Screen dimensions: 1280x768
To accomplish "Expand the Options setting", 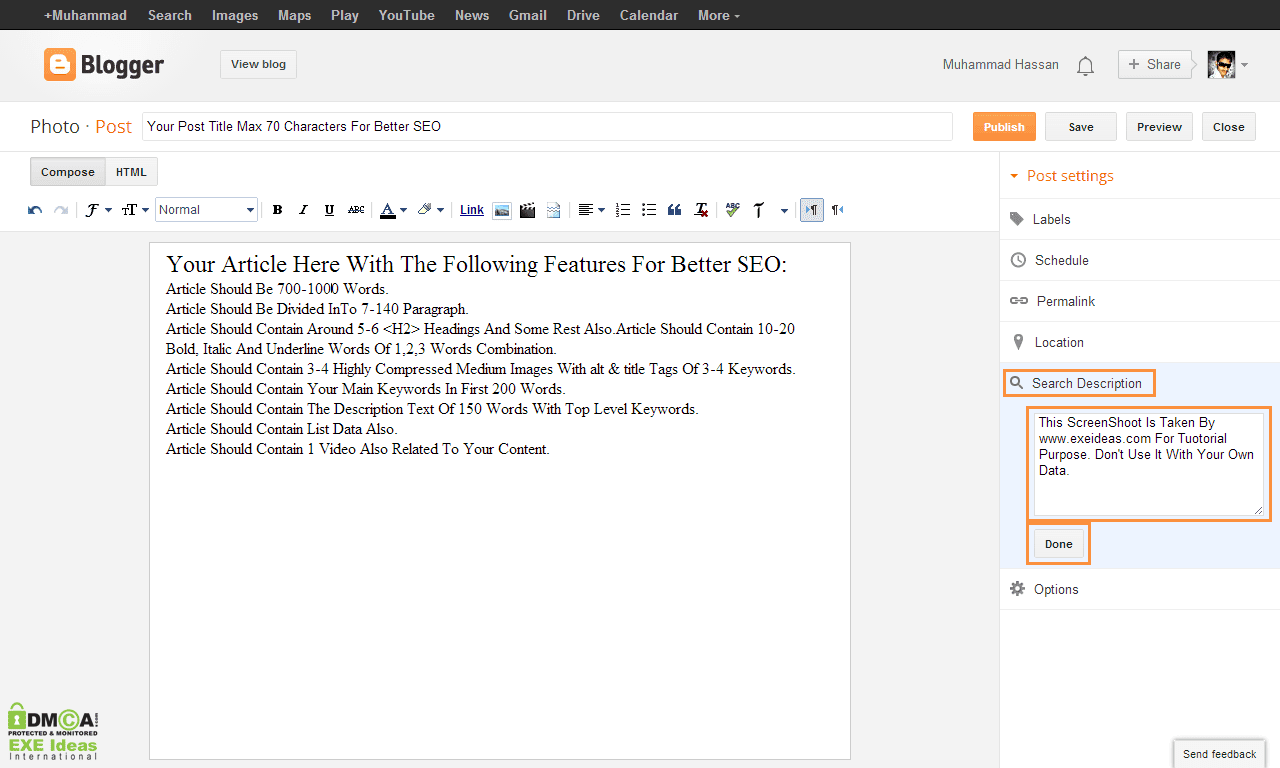I will point(1139,589).
